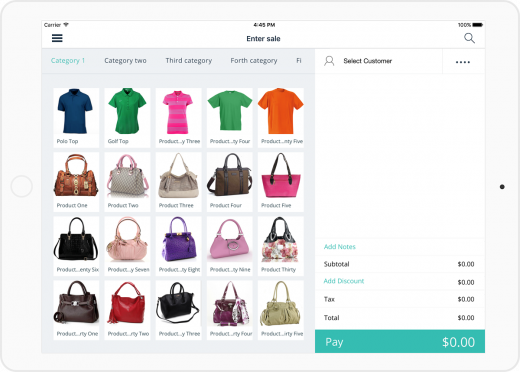Check the battery indicator
The image size is (520, 372).
click(478, 25)
